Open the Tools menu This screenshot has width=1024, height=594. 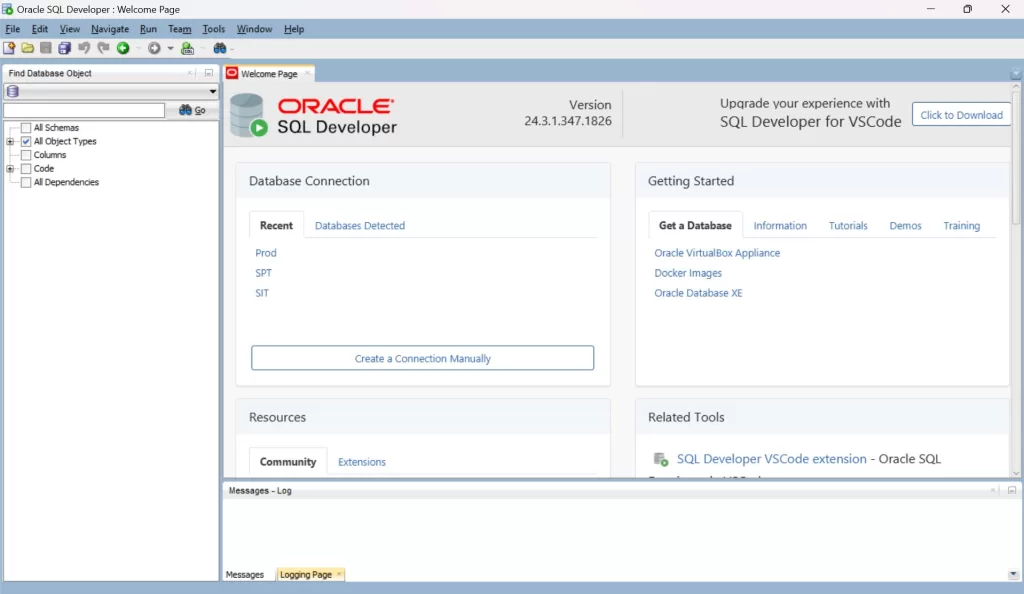(213, 29)
